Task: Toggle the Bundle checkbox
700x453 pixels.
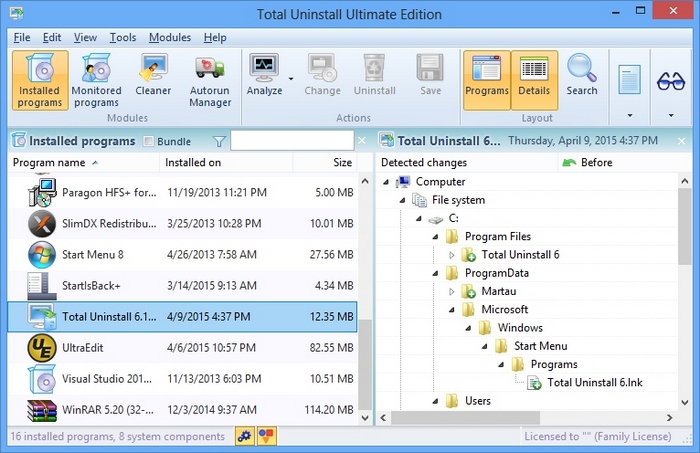Action: (150, 141)
